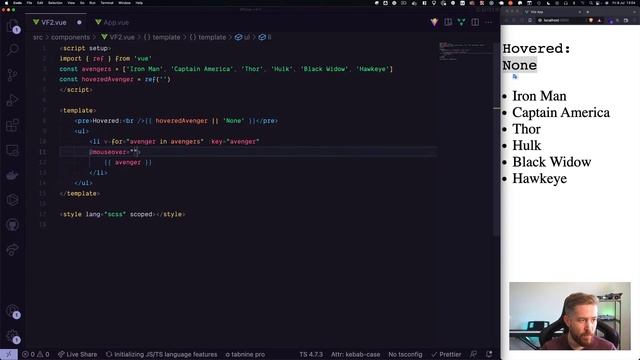Screen dimensions: 640x360
Task: Click Hulk in browser list
Action: click(x=527, y=145)
